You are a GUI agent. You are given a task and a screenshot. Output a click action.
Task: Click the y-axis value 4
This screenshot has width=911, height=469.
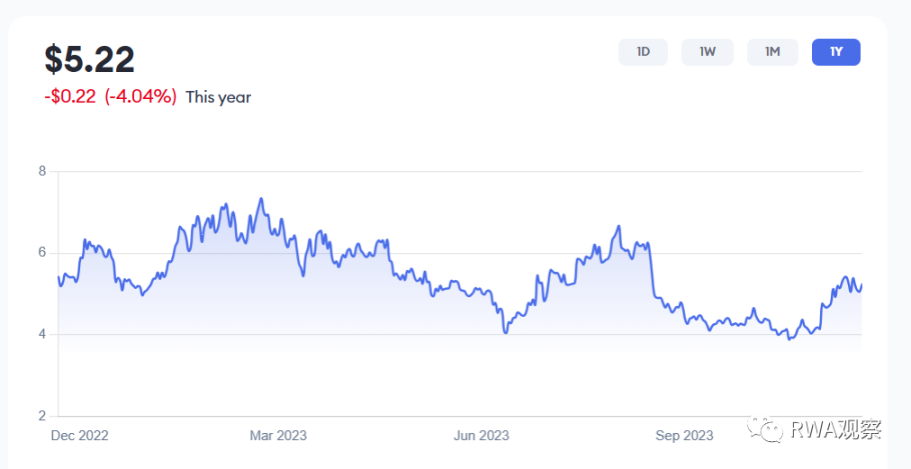point(42,334)
